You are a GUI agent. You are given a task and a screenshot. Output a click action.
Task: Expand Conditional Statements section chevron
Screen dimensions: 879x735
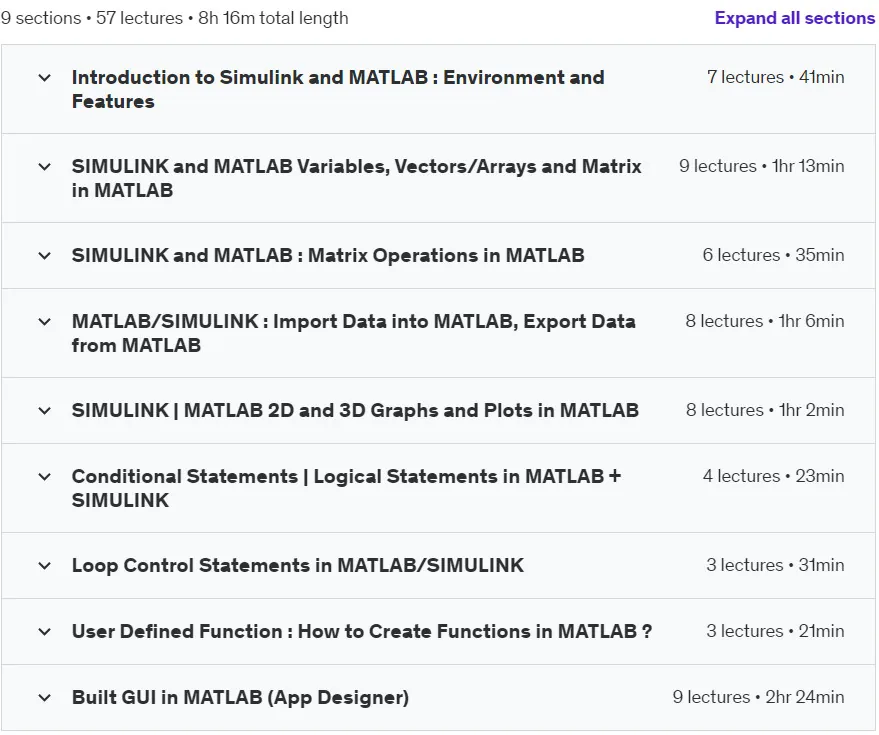pyautogui.click(x=45, y=477)
